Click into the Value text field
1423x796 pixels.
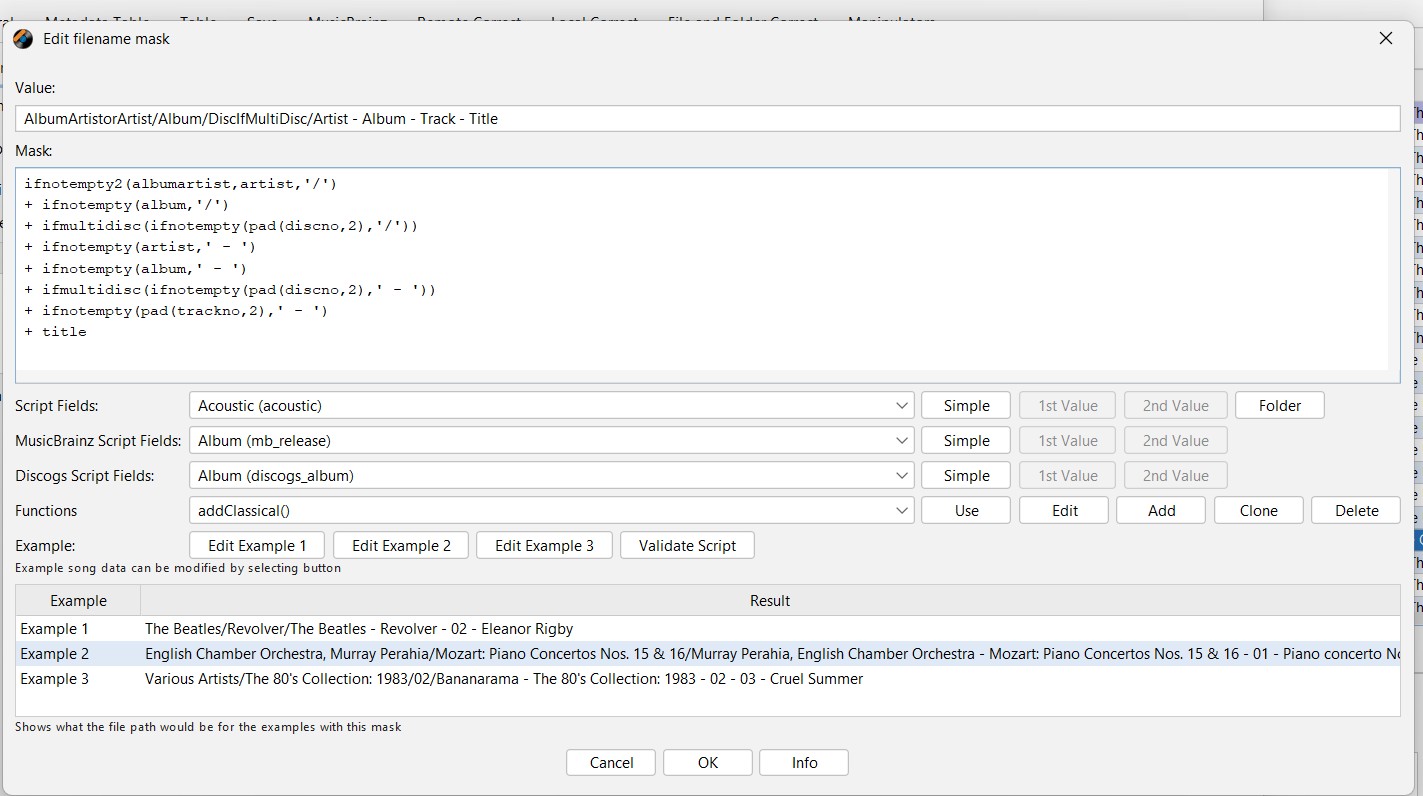(x=707, y=118)
